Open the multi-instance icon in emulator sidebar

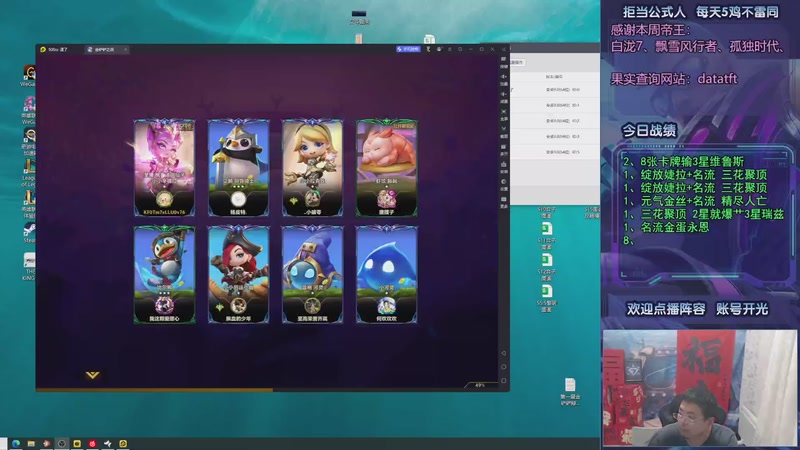(504, 148)
